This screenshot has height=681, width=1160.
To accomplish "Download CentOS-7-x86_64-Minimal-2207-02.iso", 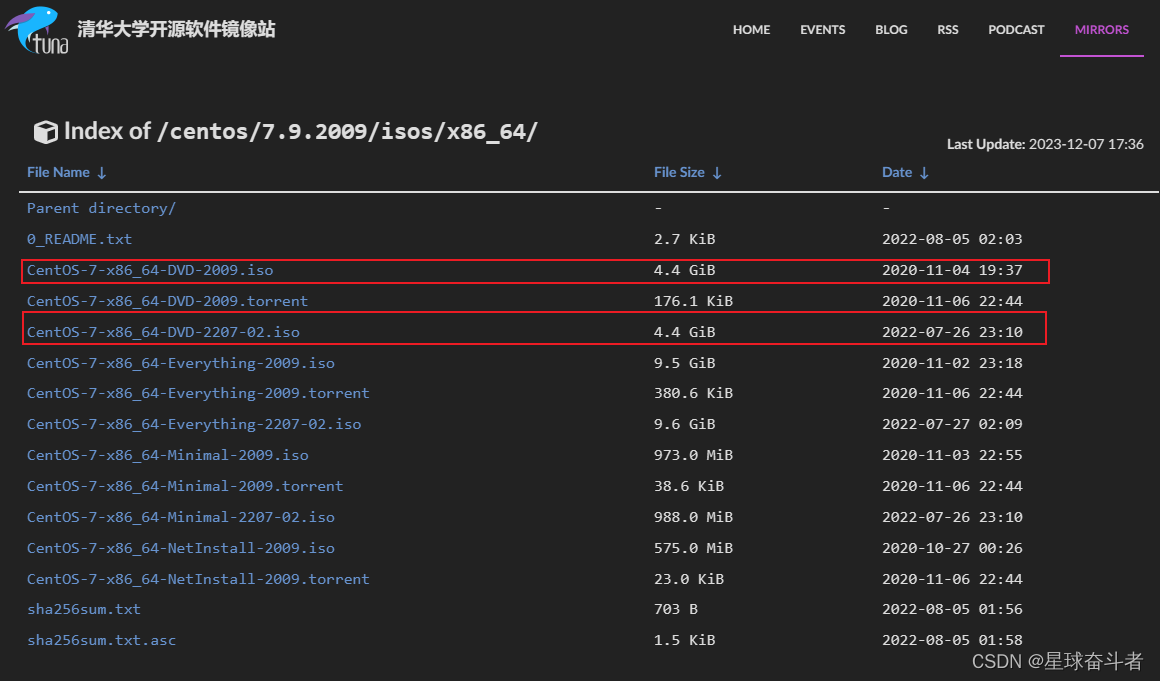I will [181, 518].
